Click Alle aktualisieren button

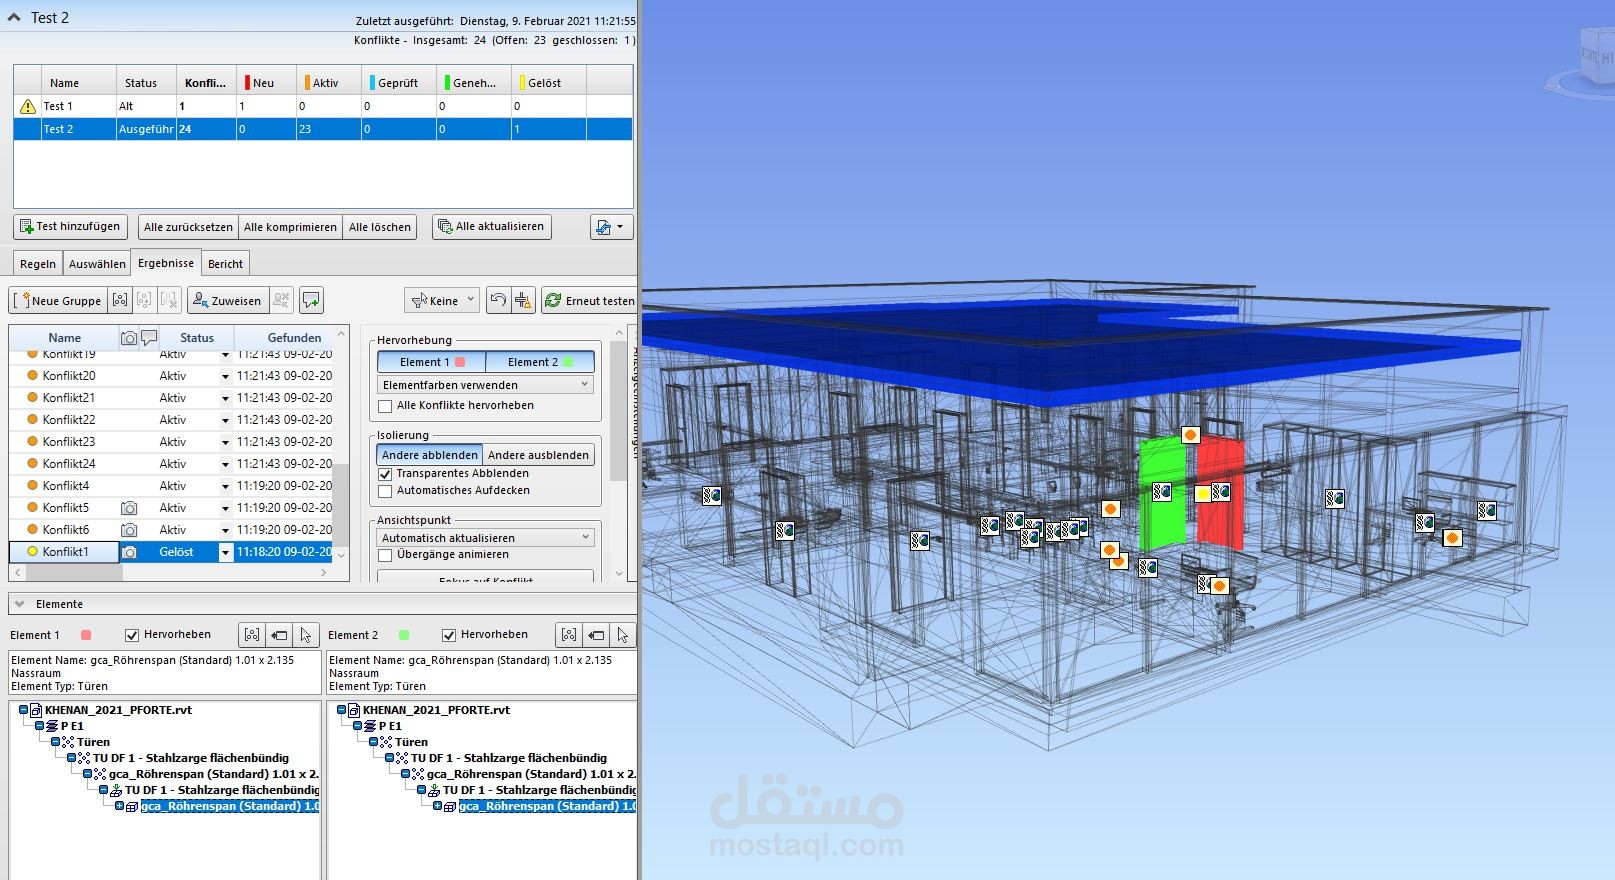[492, 227]
